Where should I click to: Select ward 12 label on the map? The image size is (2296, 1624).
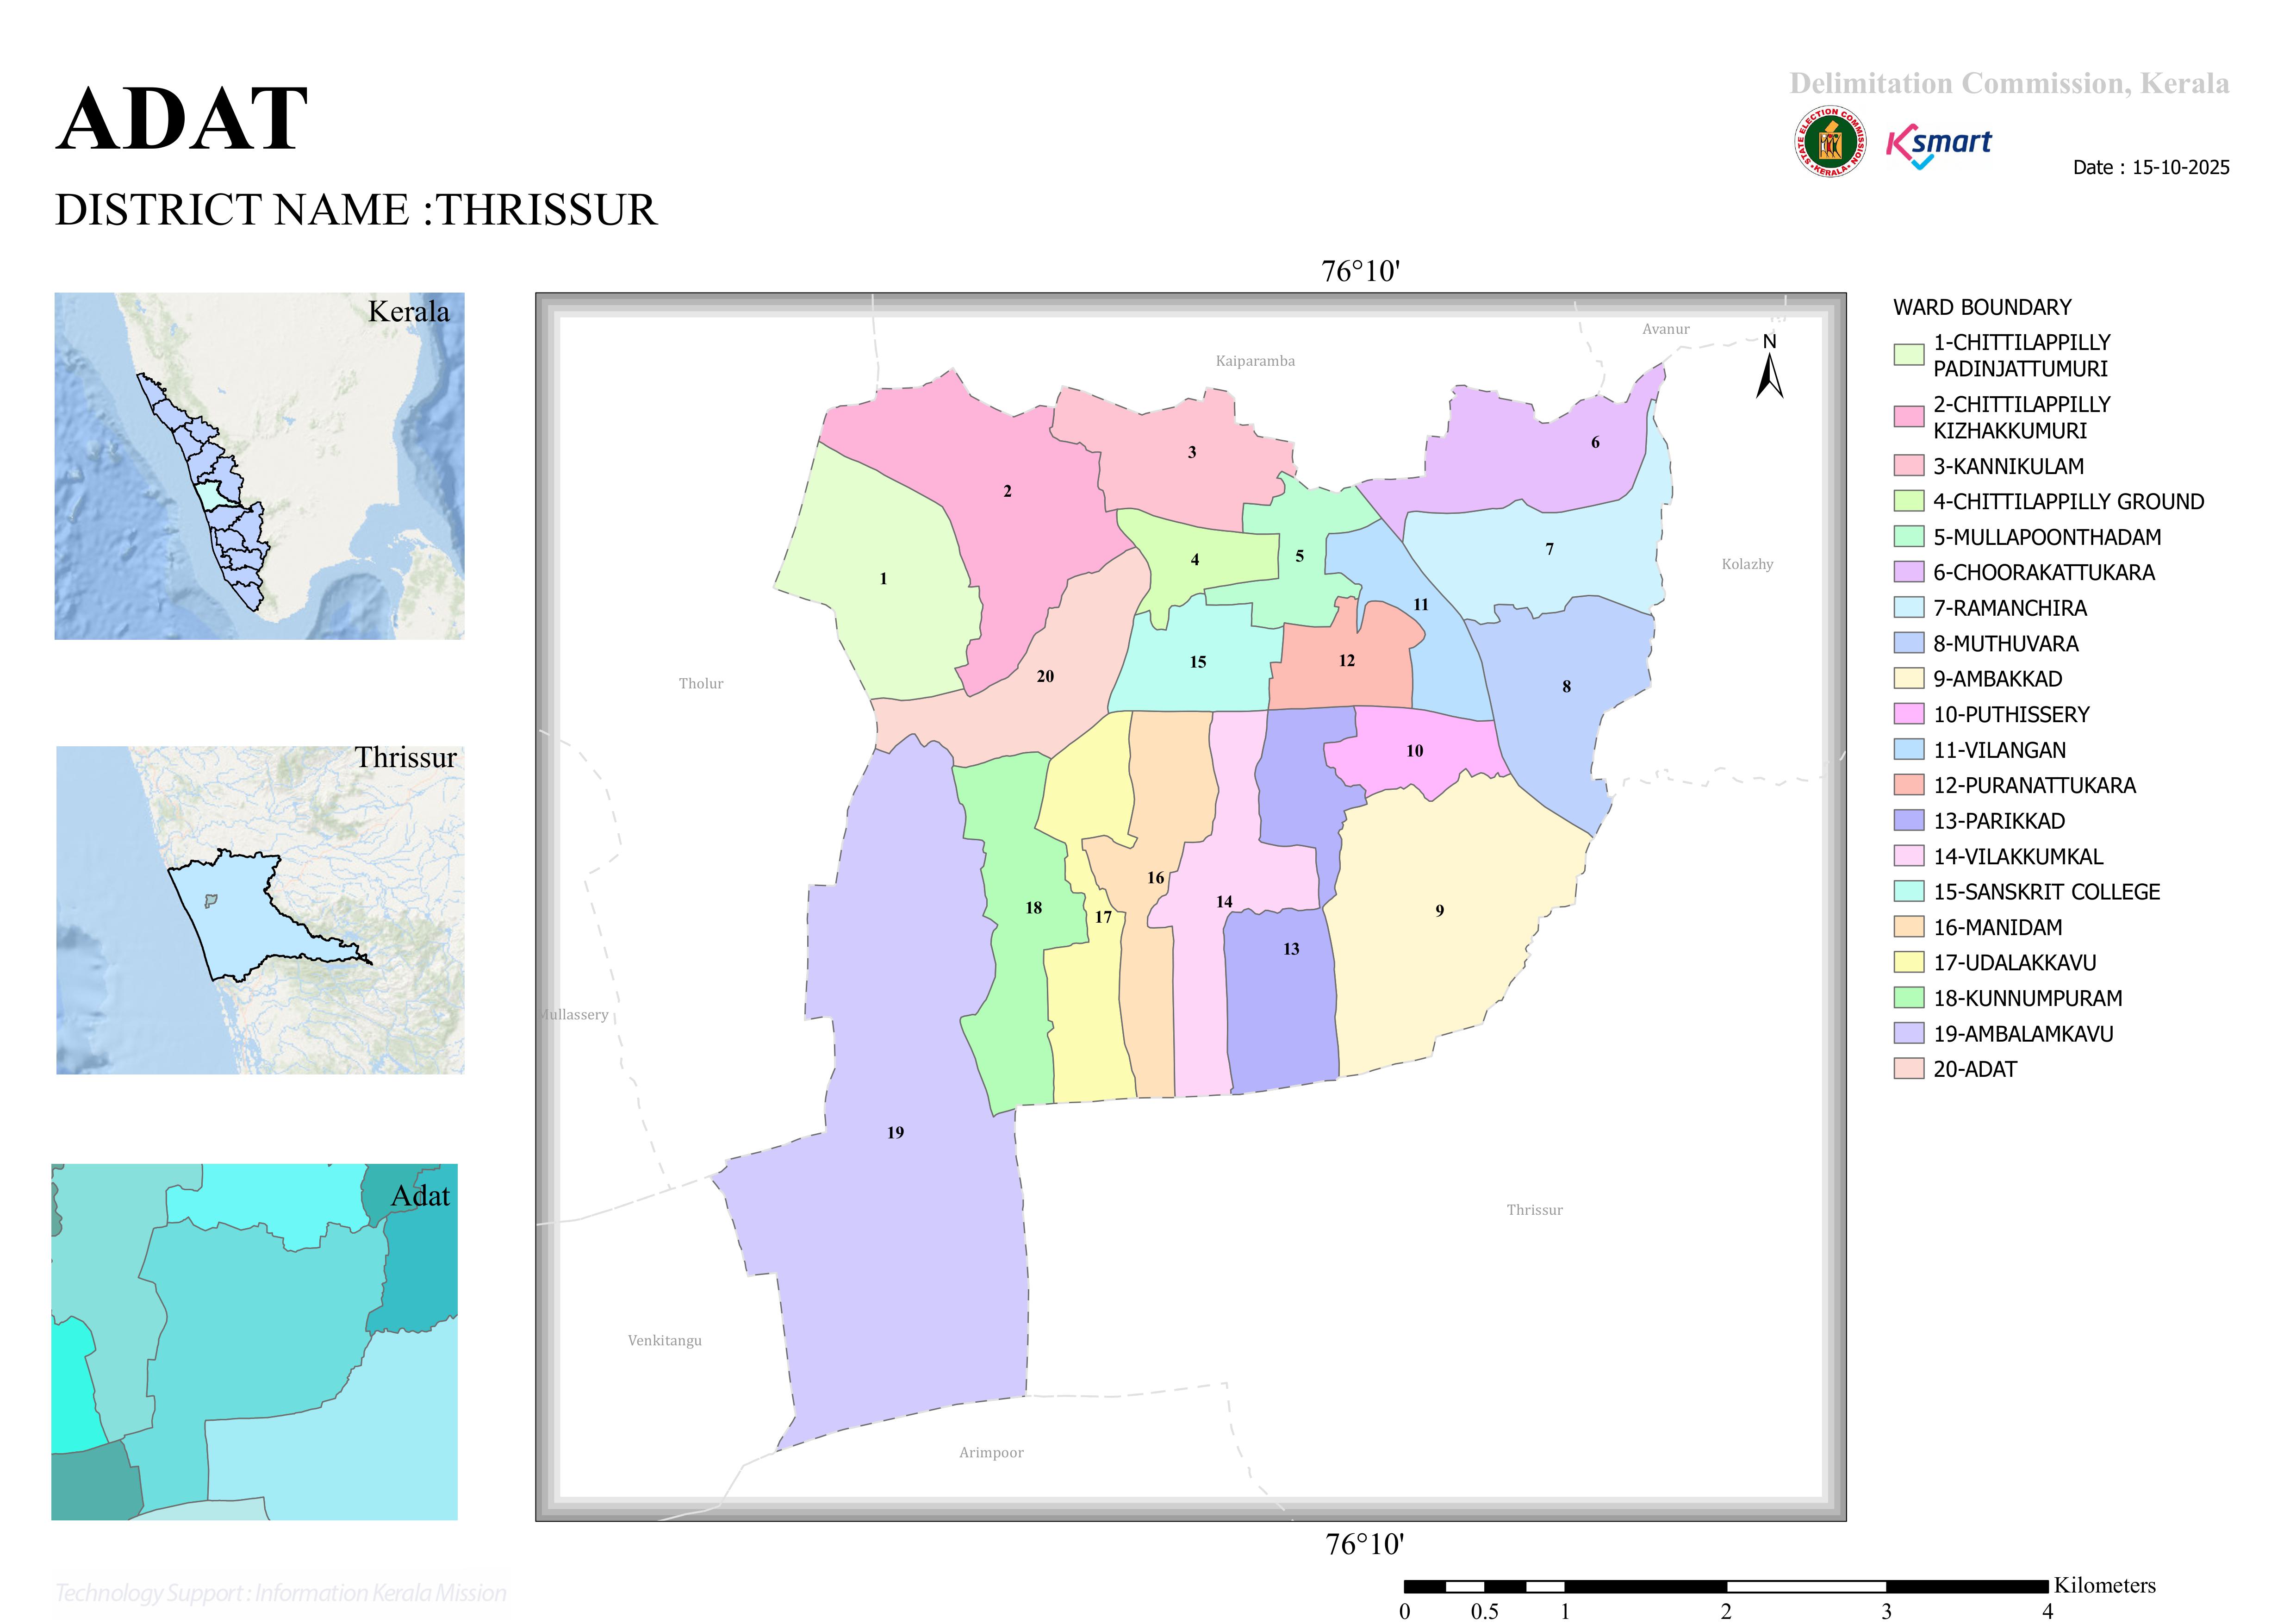coord(1347,661)
